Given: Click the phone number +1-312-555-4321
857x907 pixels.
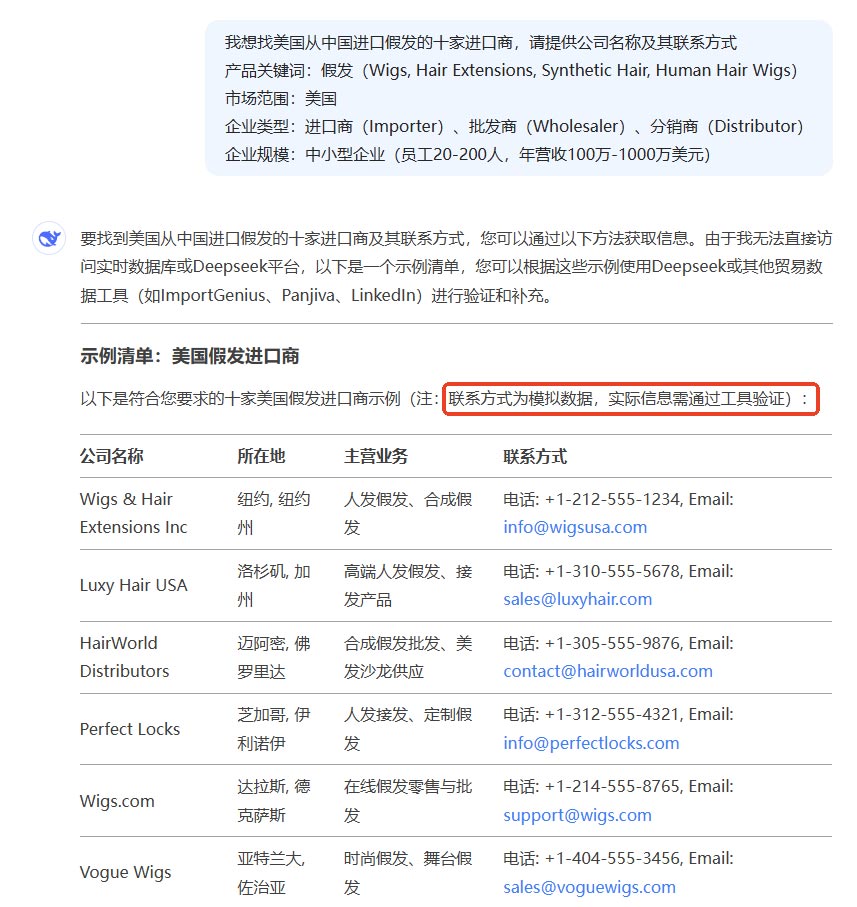Looking at the screenshot, I should click(x=612, y=714).
